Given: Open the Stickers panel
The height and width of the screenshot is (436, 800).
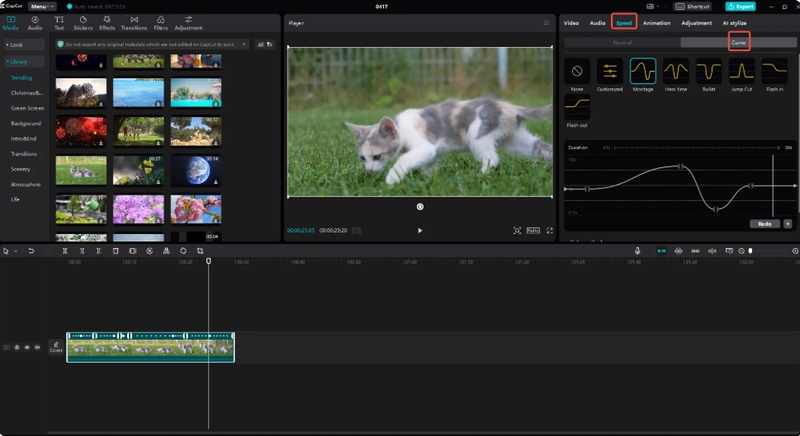Looking at the screenshot, I should (x=83, y=23).
